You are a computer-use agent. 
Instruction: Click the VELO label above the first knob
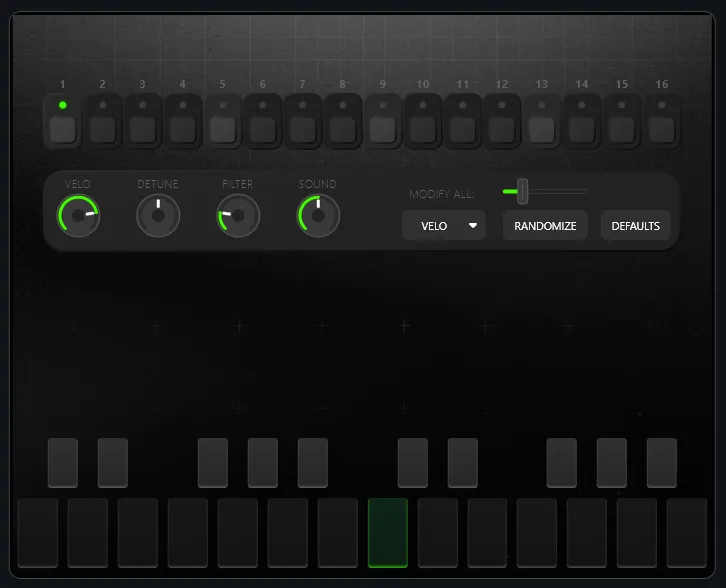pos(78,184)
